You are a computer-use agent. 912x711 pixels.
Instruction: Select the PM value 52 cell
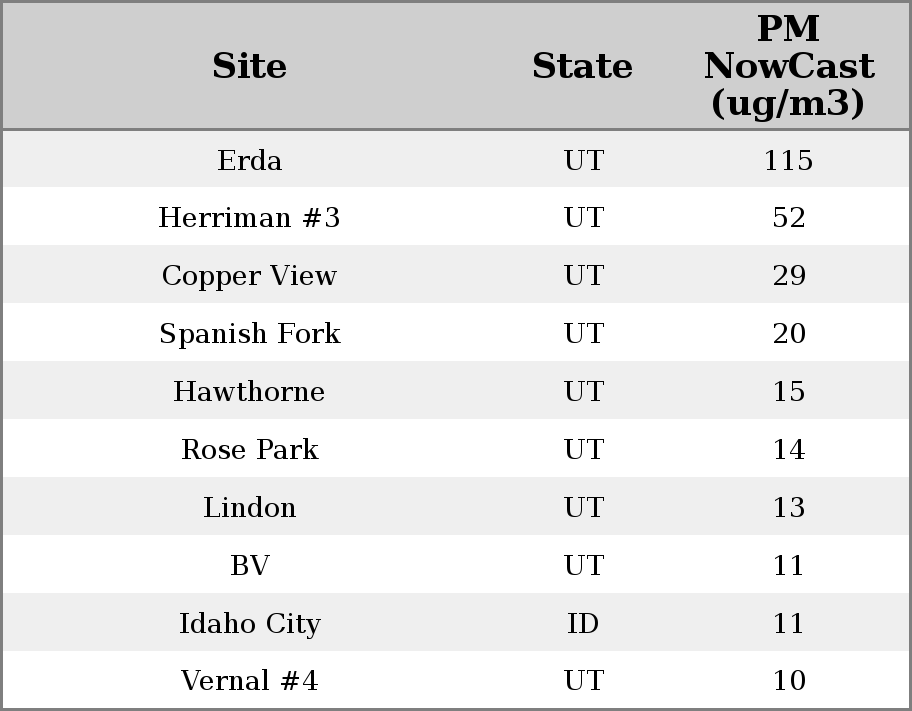788,218
